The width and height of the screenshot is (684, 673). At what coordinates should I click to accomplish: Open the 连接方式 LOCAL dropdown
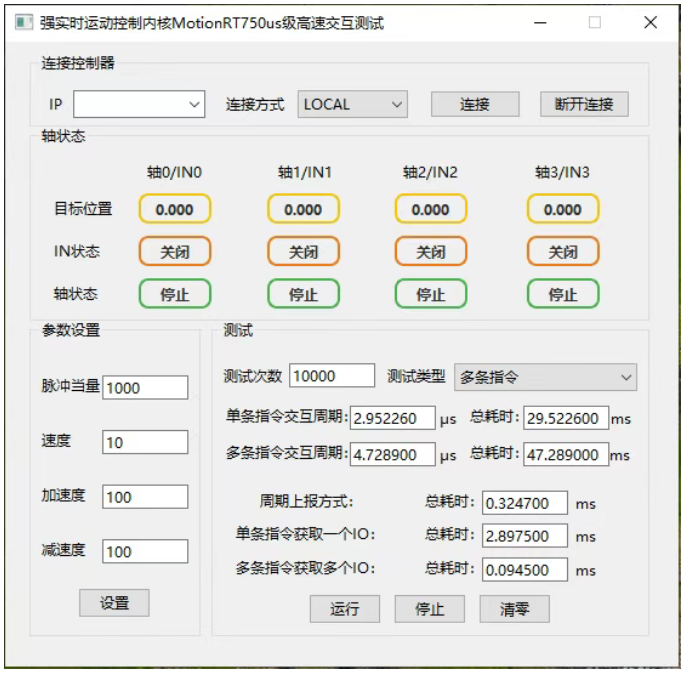352,104
